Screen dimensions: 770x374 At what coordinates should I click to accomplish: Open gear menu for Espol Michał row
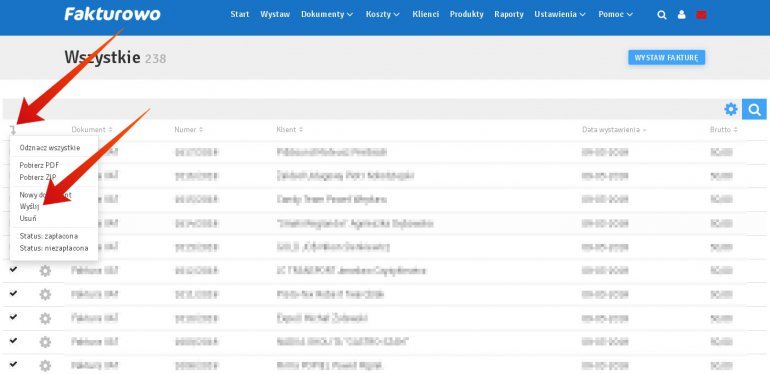point(45,318)
